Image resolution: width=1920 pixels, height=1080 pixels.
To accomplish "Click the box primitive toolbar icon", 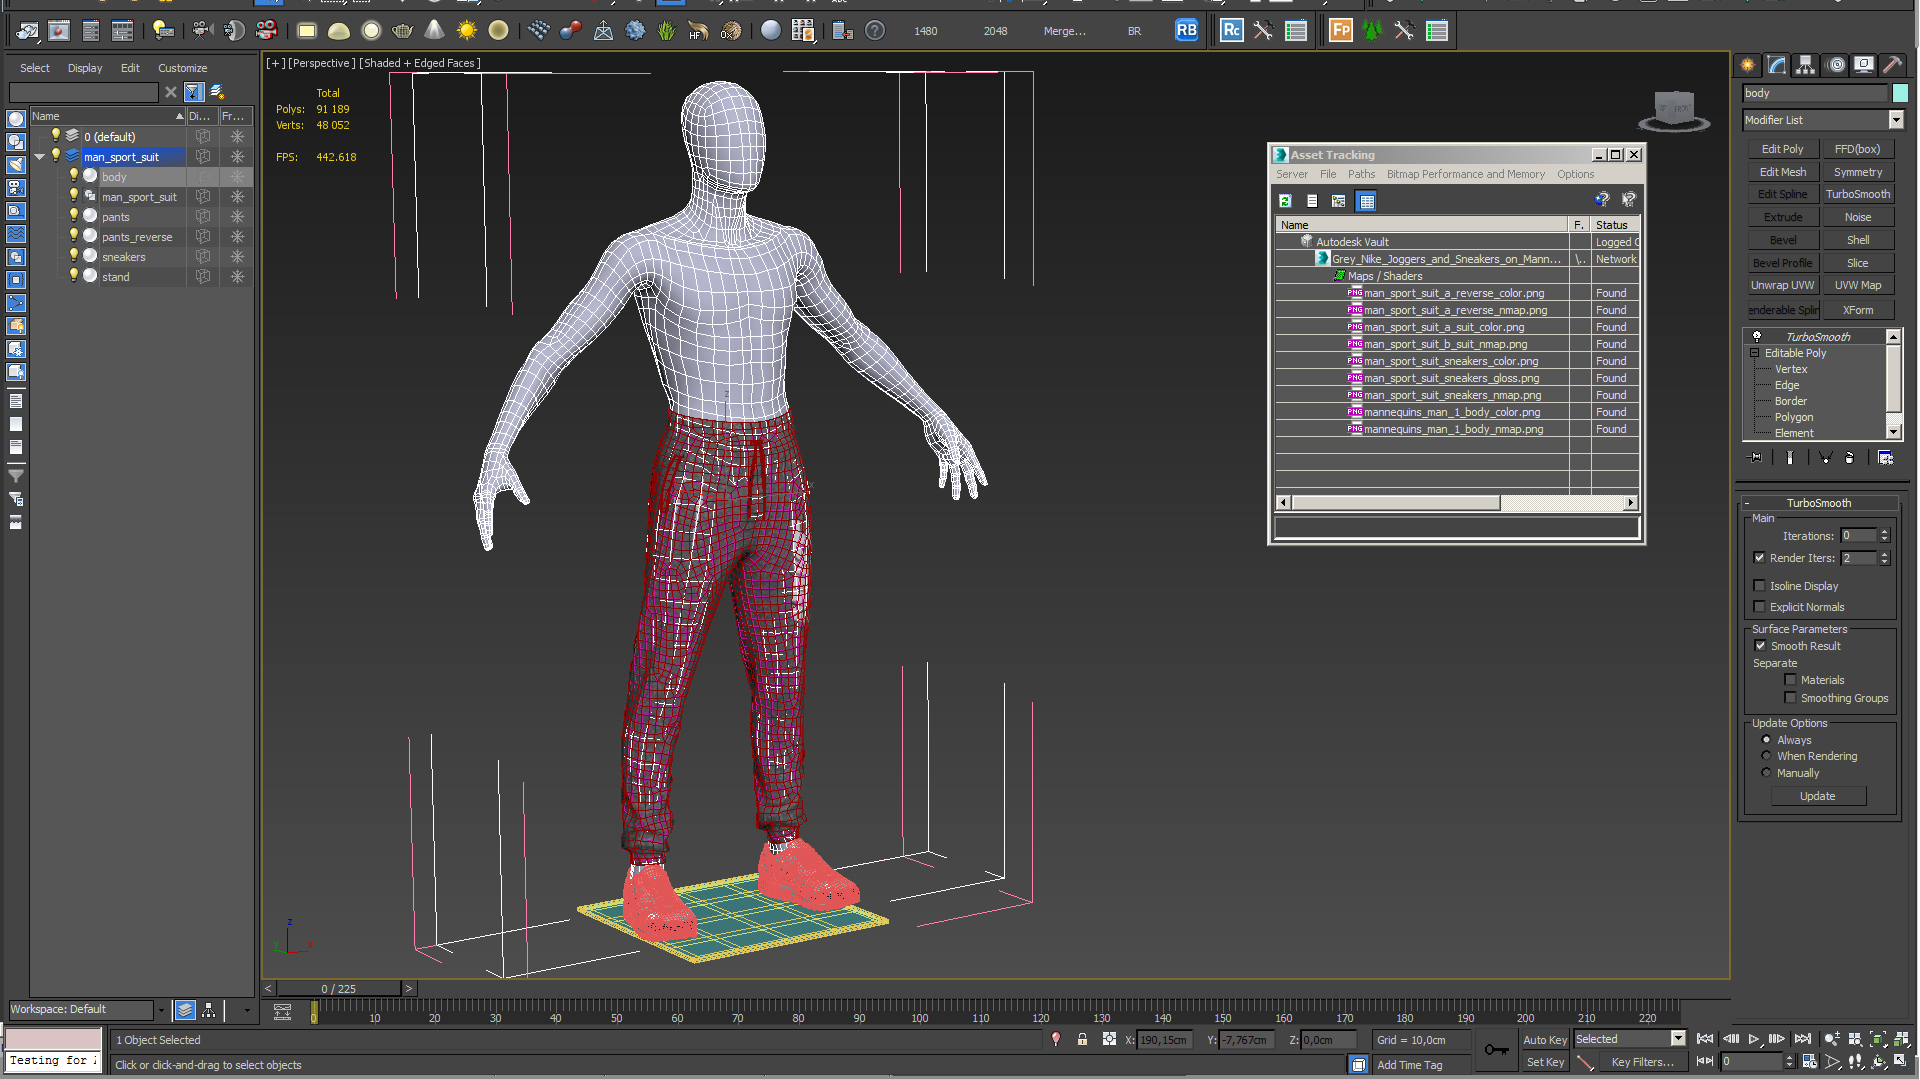I will pyautogui.click(x=307, y=31).
